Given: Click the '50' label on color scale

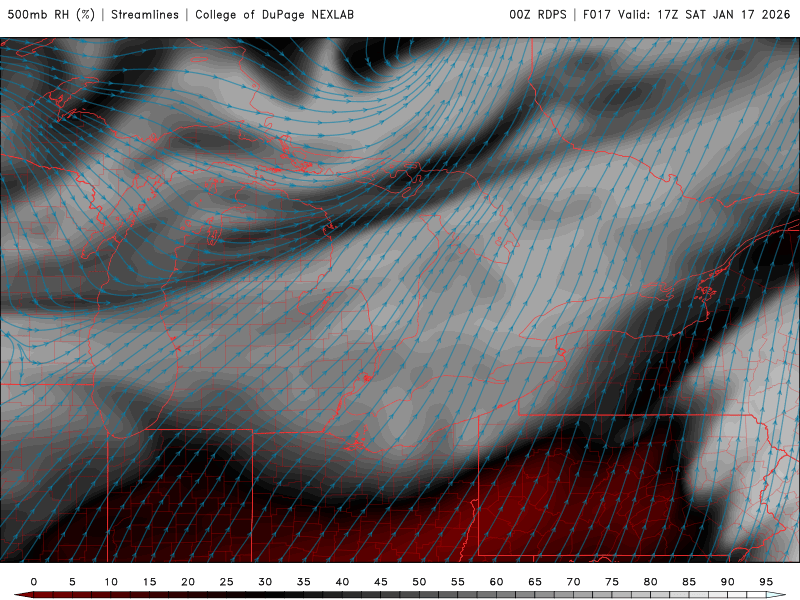Looking at the screenshot, I should click(x=419, y=582).
